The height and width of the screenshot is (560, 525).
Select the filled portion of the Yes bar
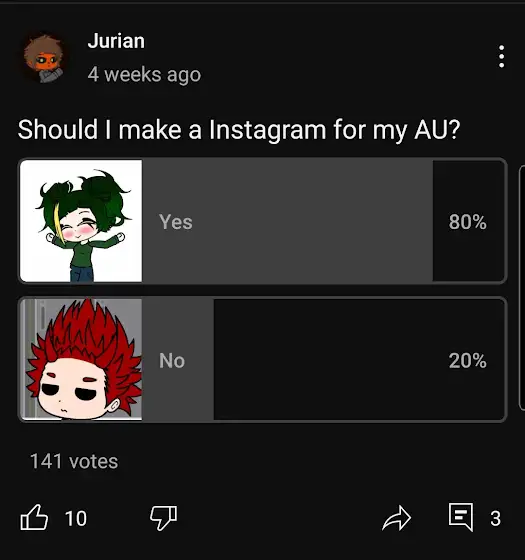(x=287, y=221)
